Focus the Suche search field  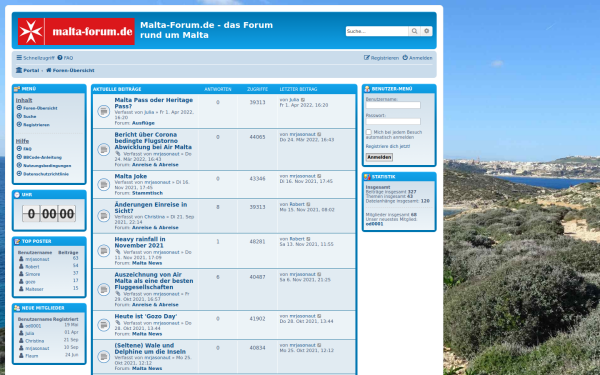click(x=377, y=31)
